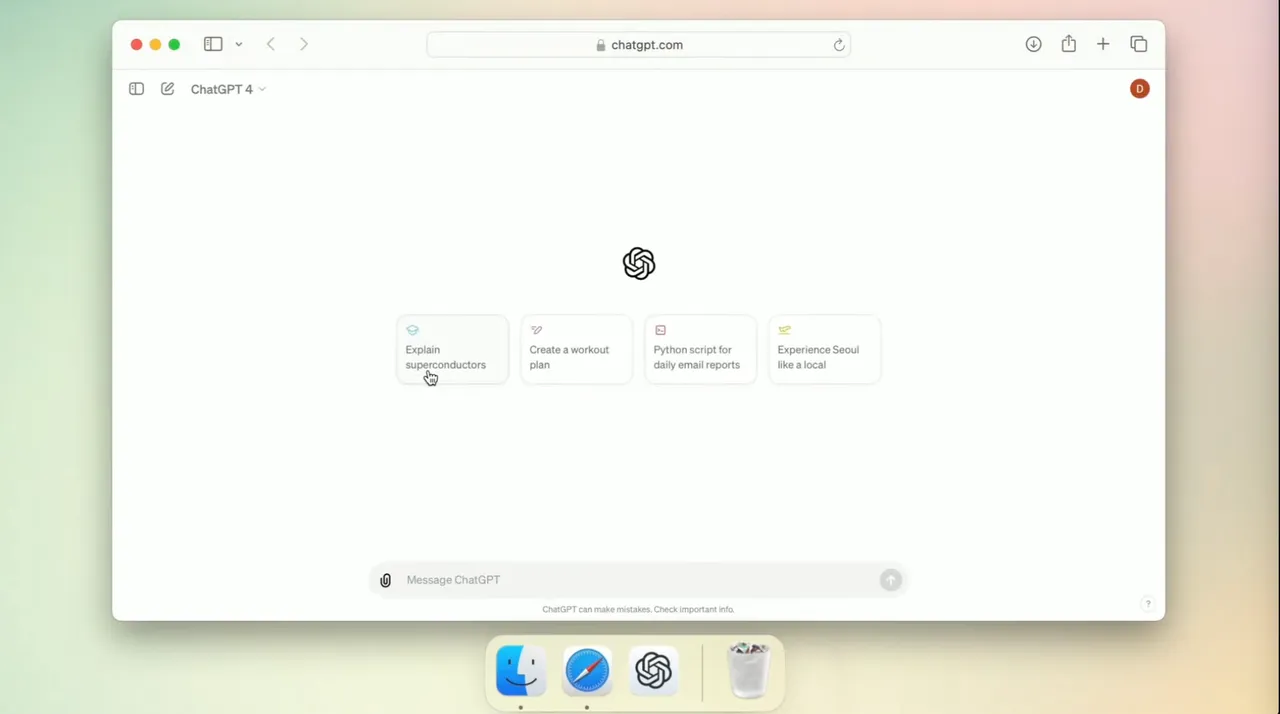Choose Python script for daily email reports
This screenshot has width=1280, height=714.
coord(701,350)
